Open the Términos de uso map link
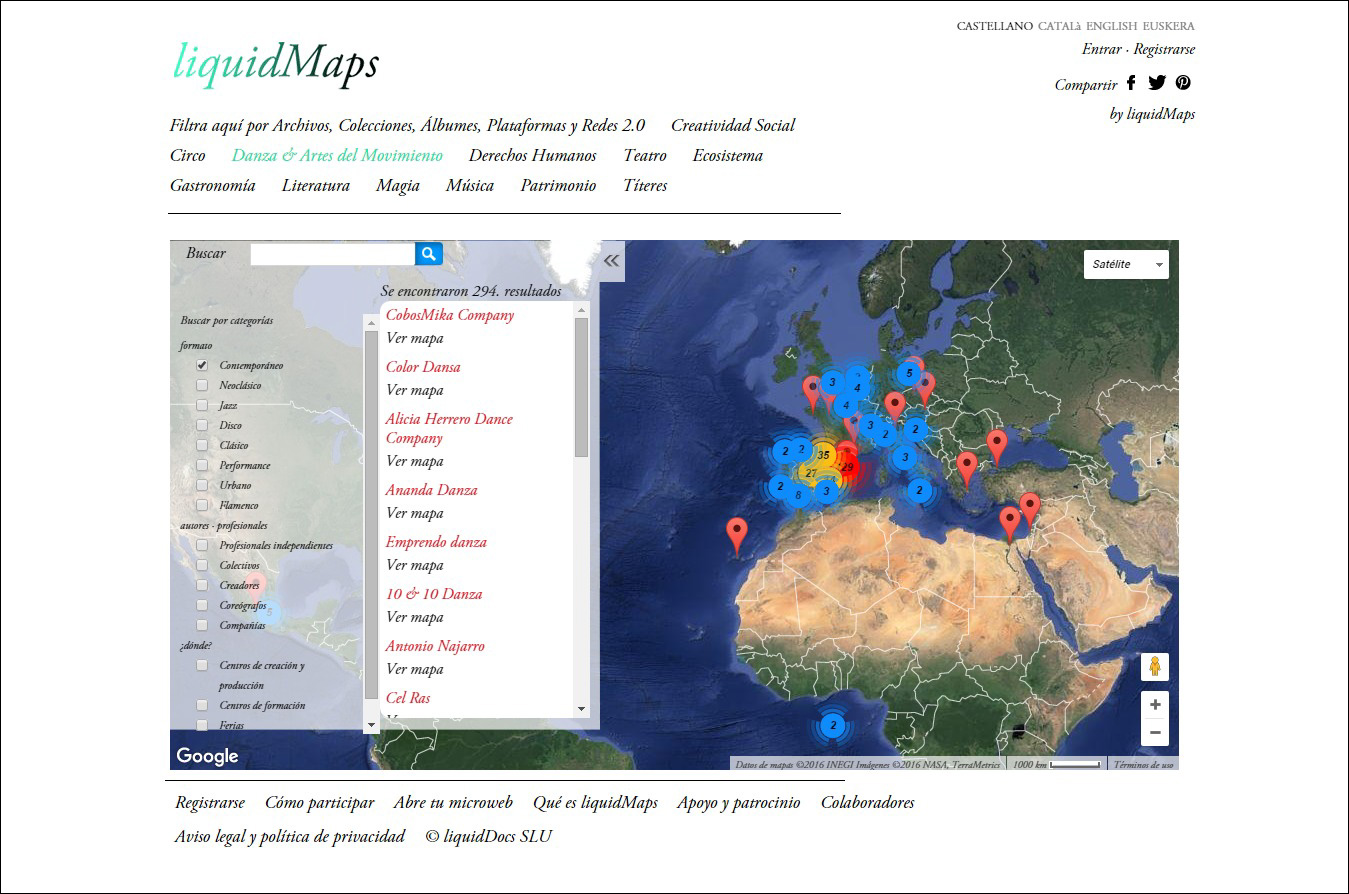 (x=1143, y=765)
